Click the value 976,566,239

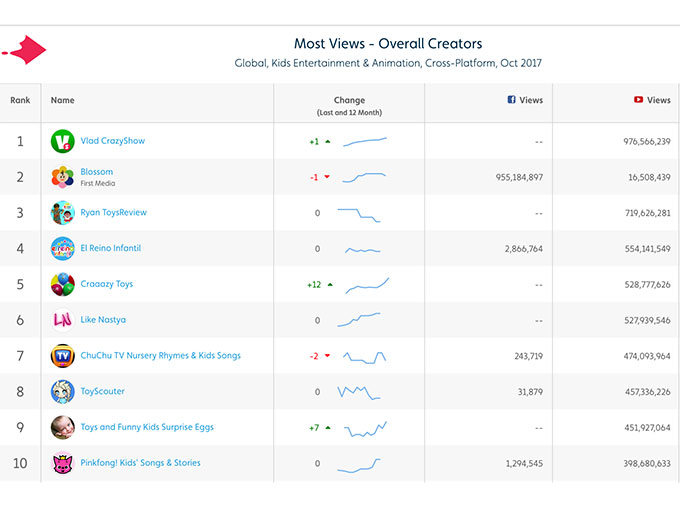(647, 141)
